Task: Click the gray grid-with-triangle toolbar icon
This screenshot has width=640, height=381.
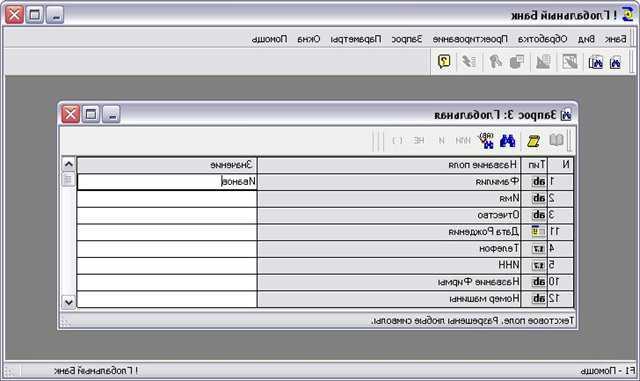Action: tap(543, 62)
